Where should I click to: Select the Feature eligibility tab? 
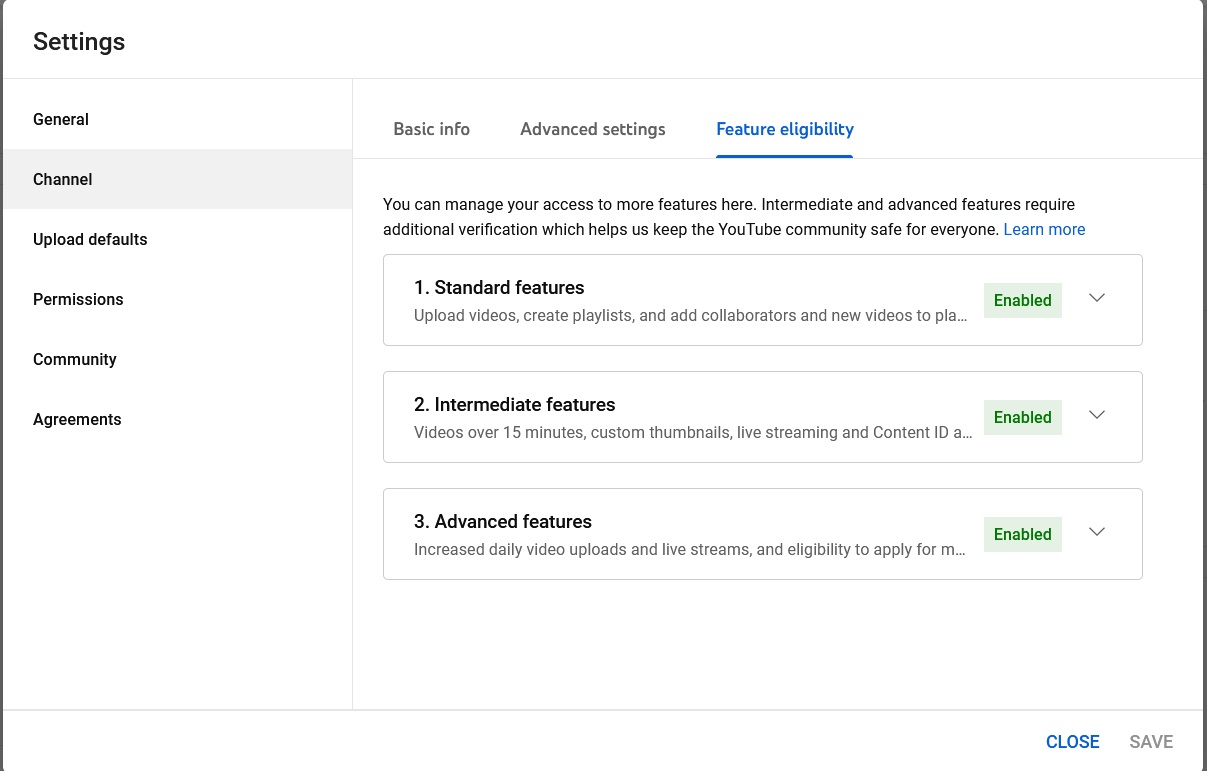pyautogui.click(x=785, y=129)
